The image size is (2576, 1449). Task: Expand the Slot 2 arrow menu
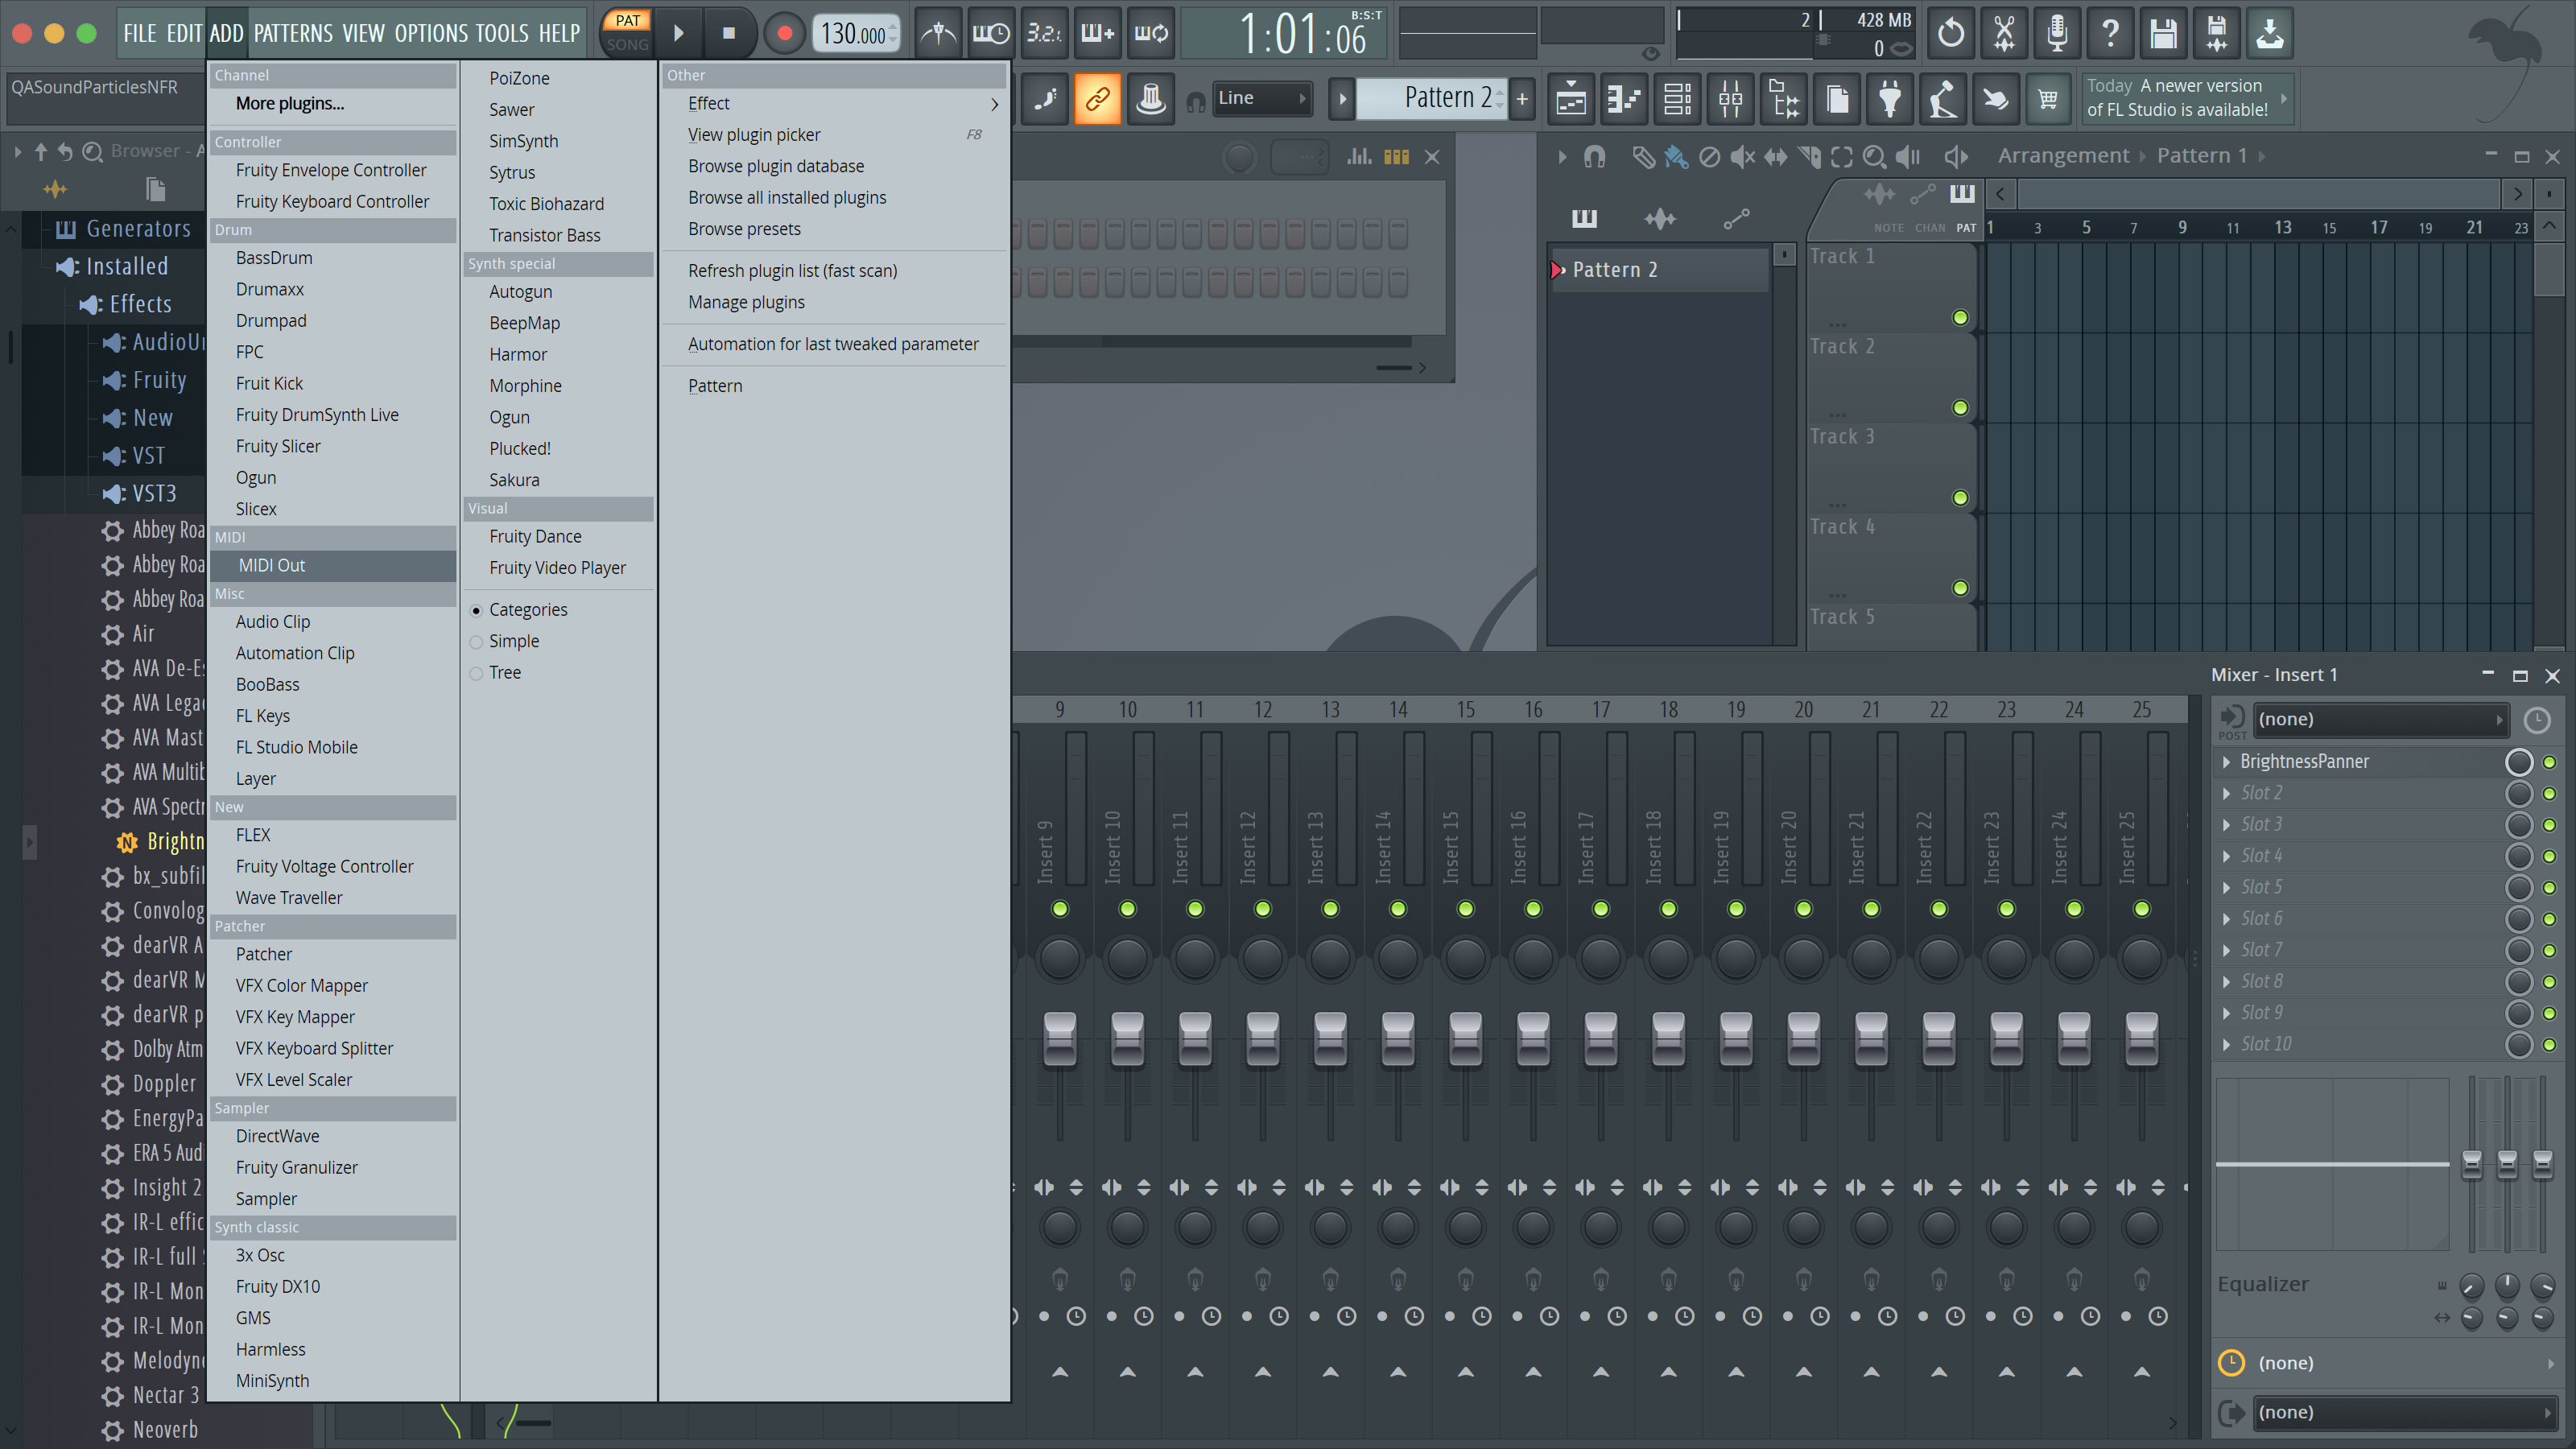click(x=2226, y=793)
